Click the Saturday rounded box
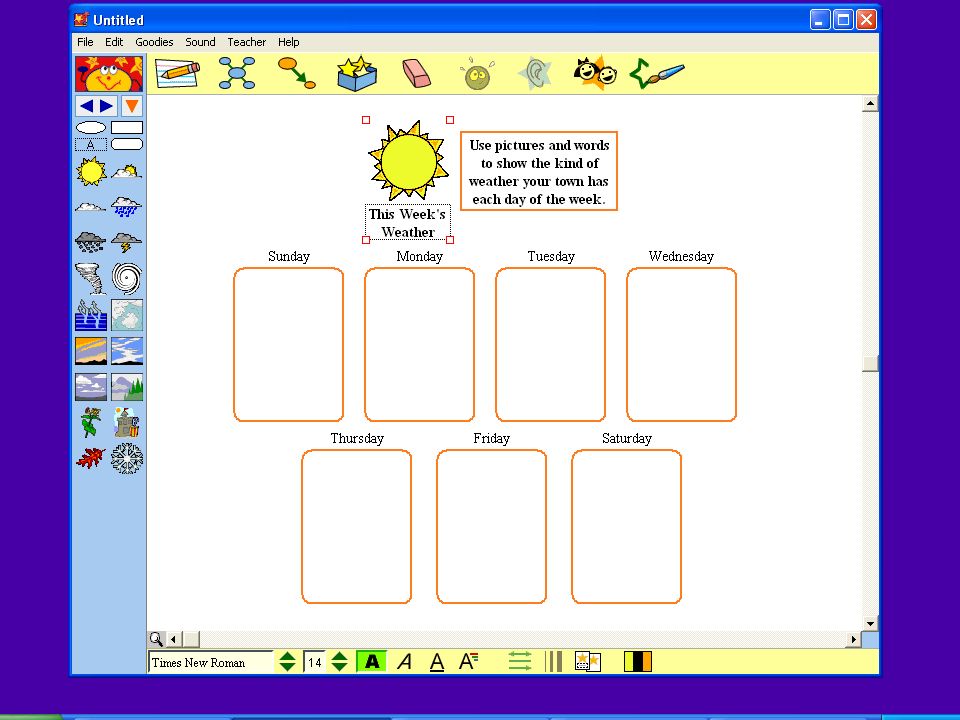Image resolution: width=960 pixels, height=720 pixels. pyautogui.click(x=626, y=527)
